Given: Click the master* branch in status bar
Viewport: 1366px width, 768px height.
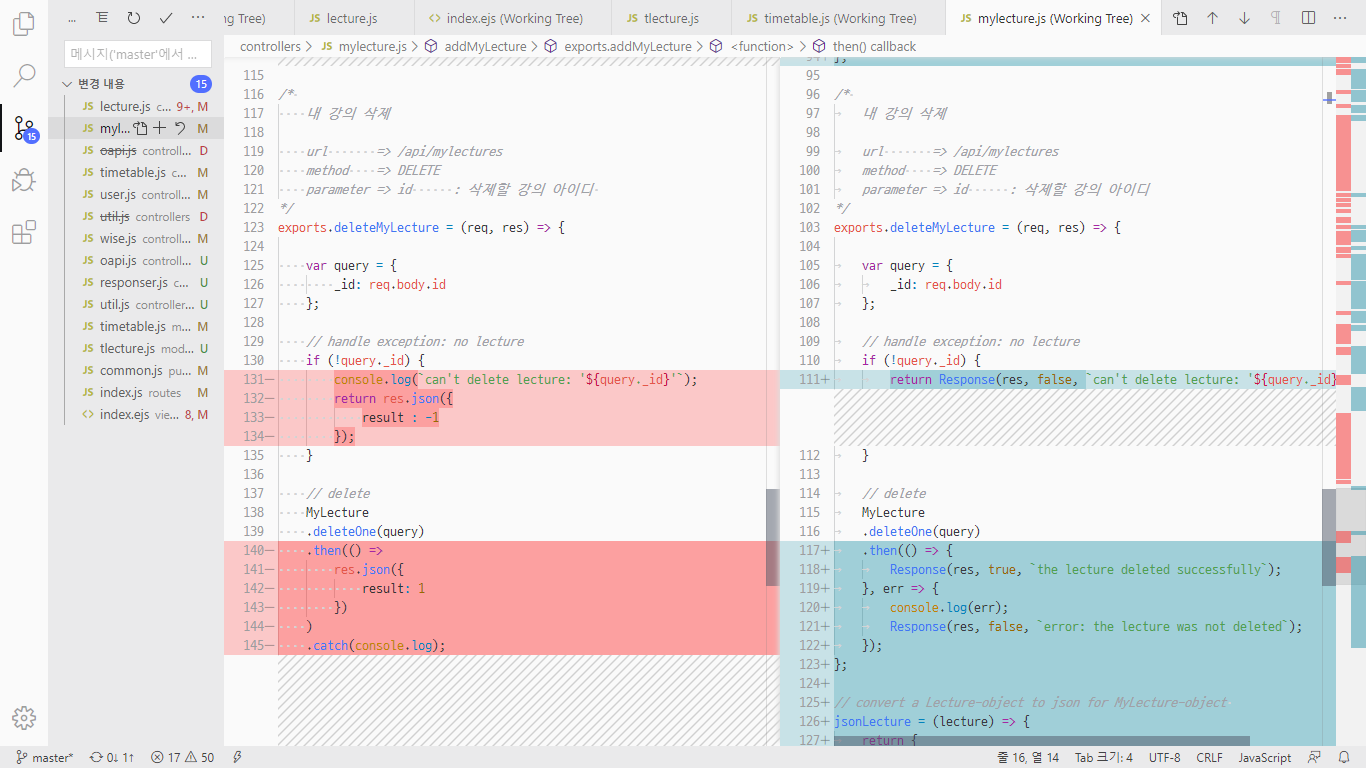Looking at the screenshot, I should click(x=45, y=758).
